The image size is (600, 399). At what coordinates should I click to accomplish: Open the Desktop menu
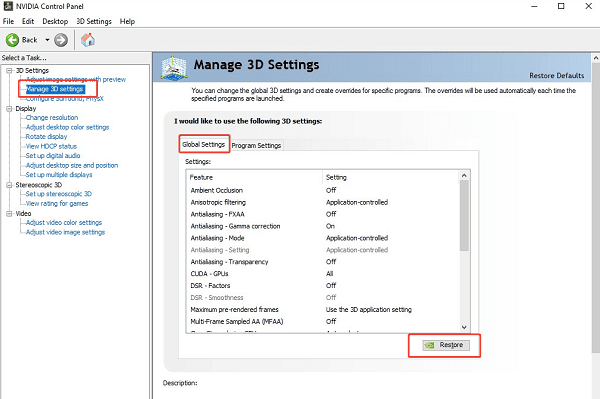(x=55, y=21)
